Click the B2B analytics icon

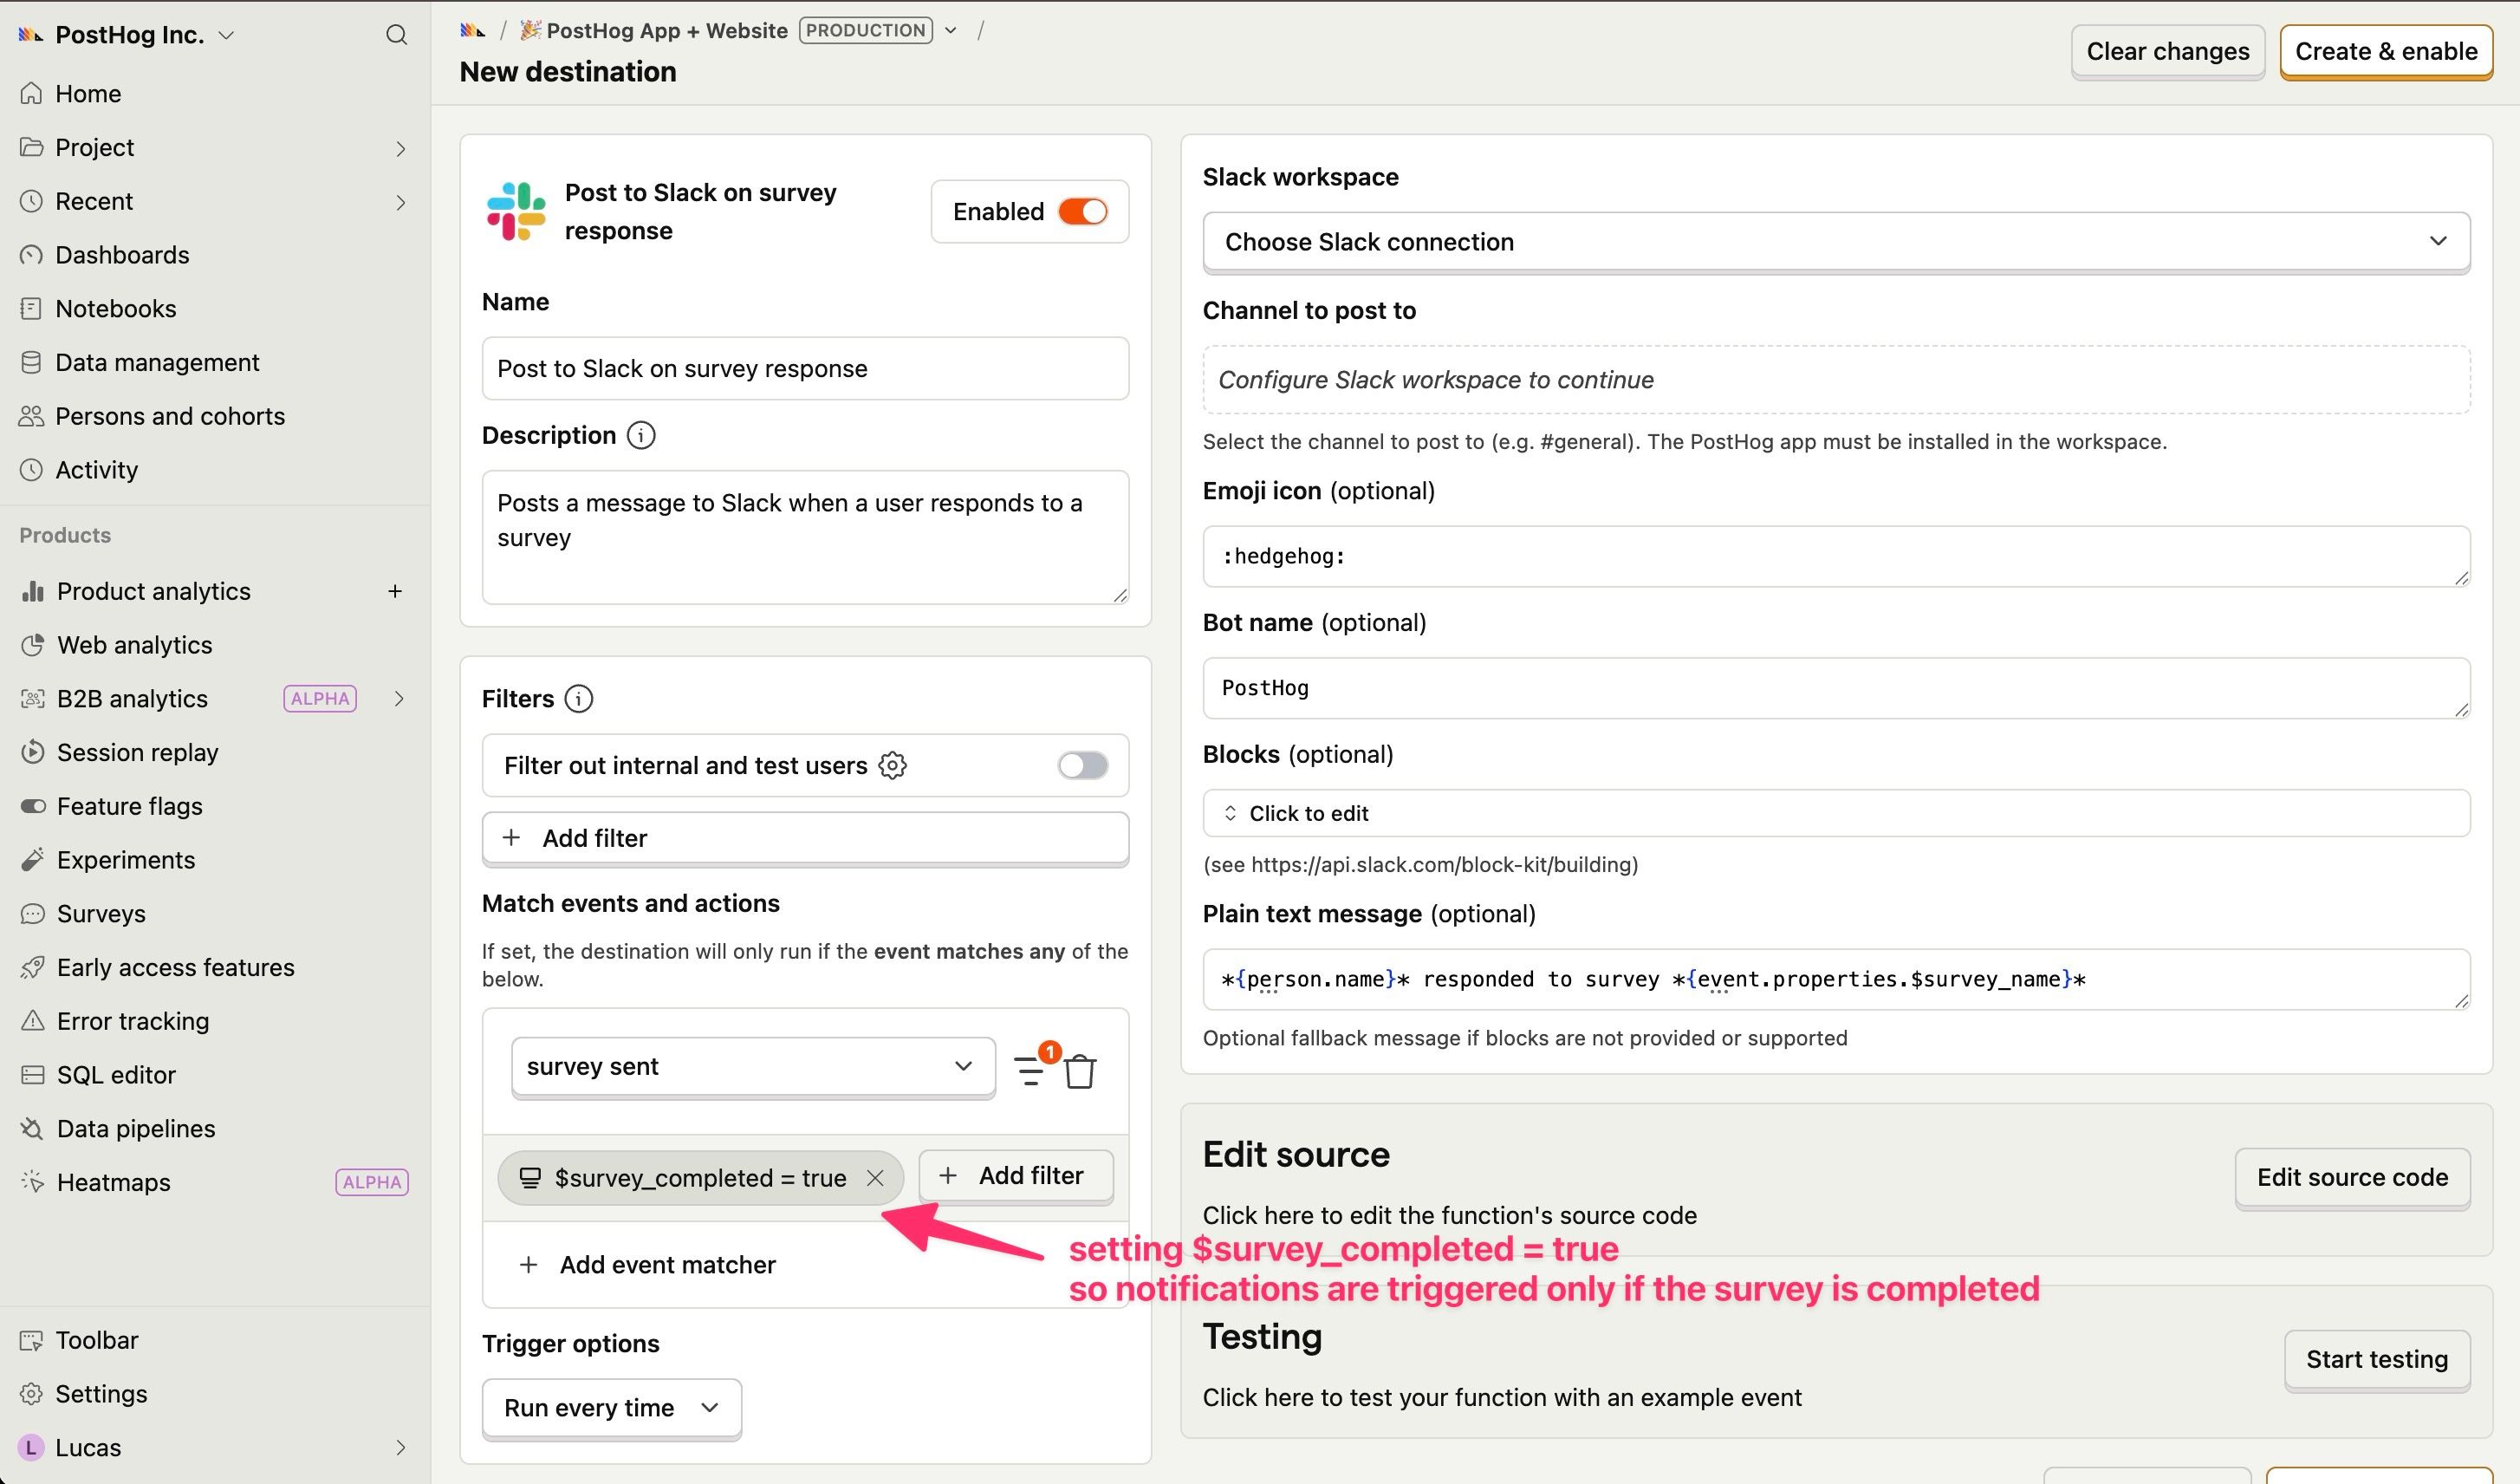pos(32,699)
